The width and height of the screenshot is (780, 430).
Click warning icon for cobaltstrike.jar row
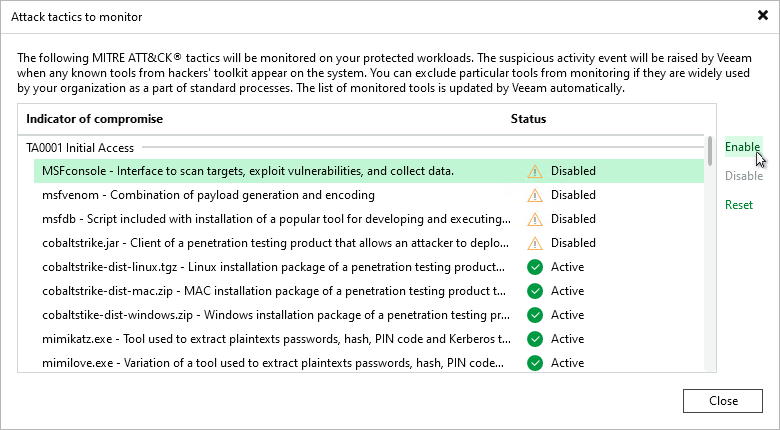click(x=535, y=243)
